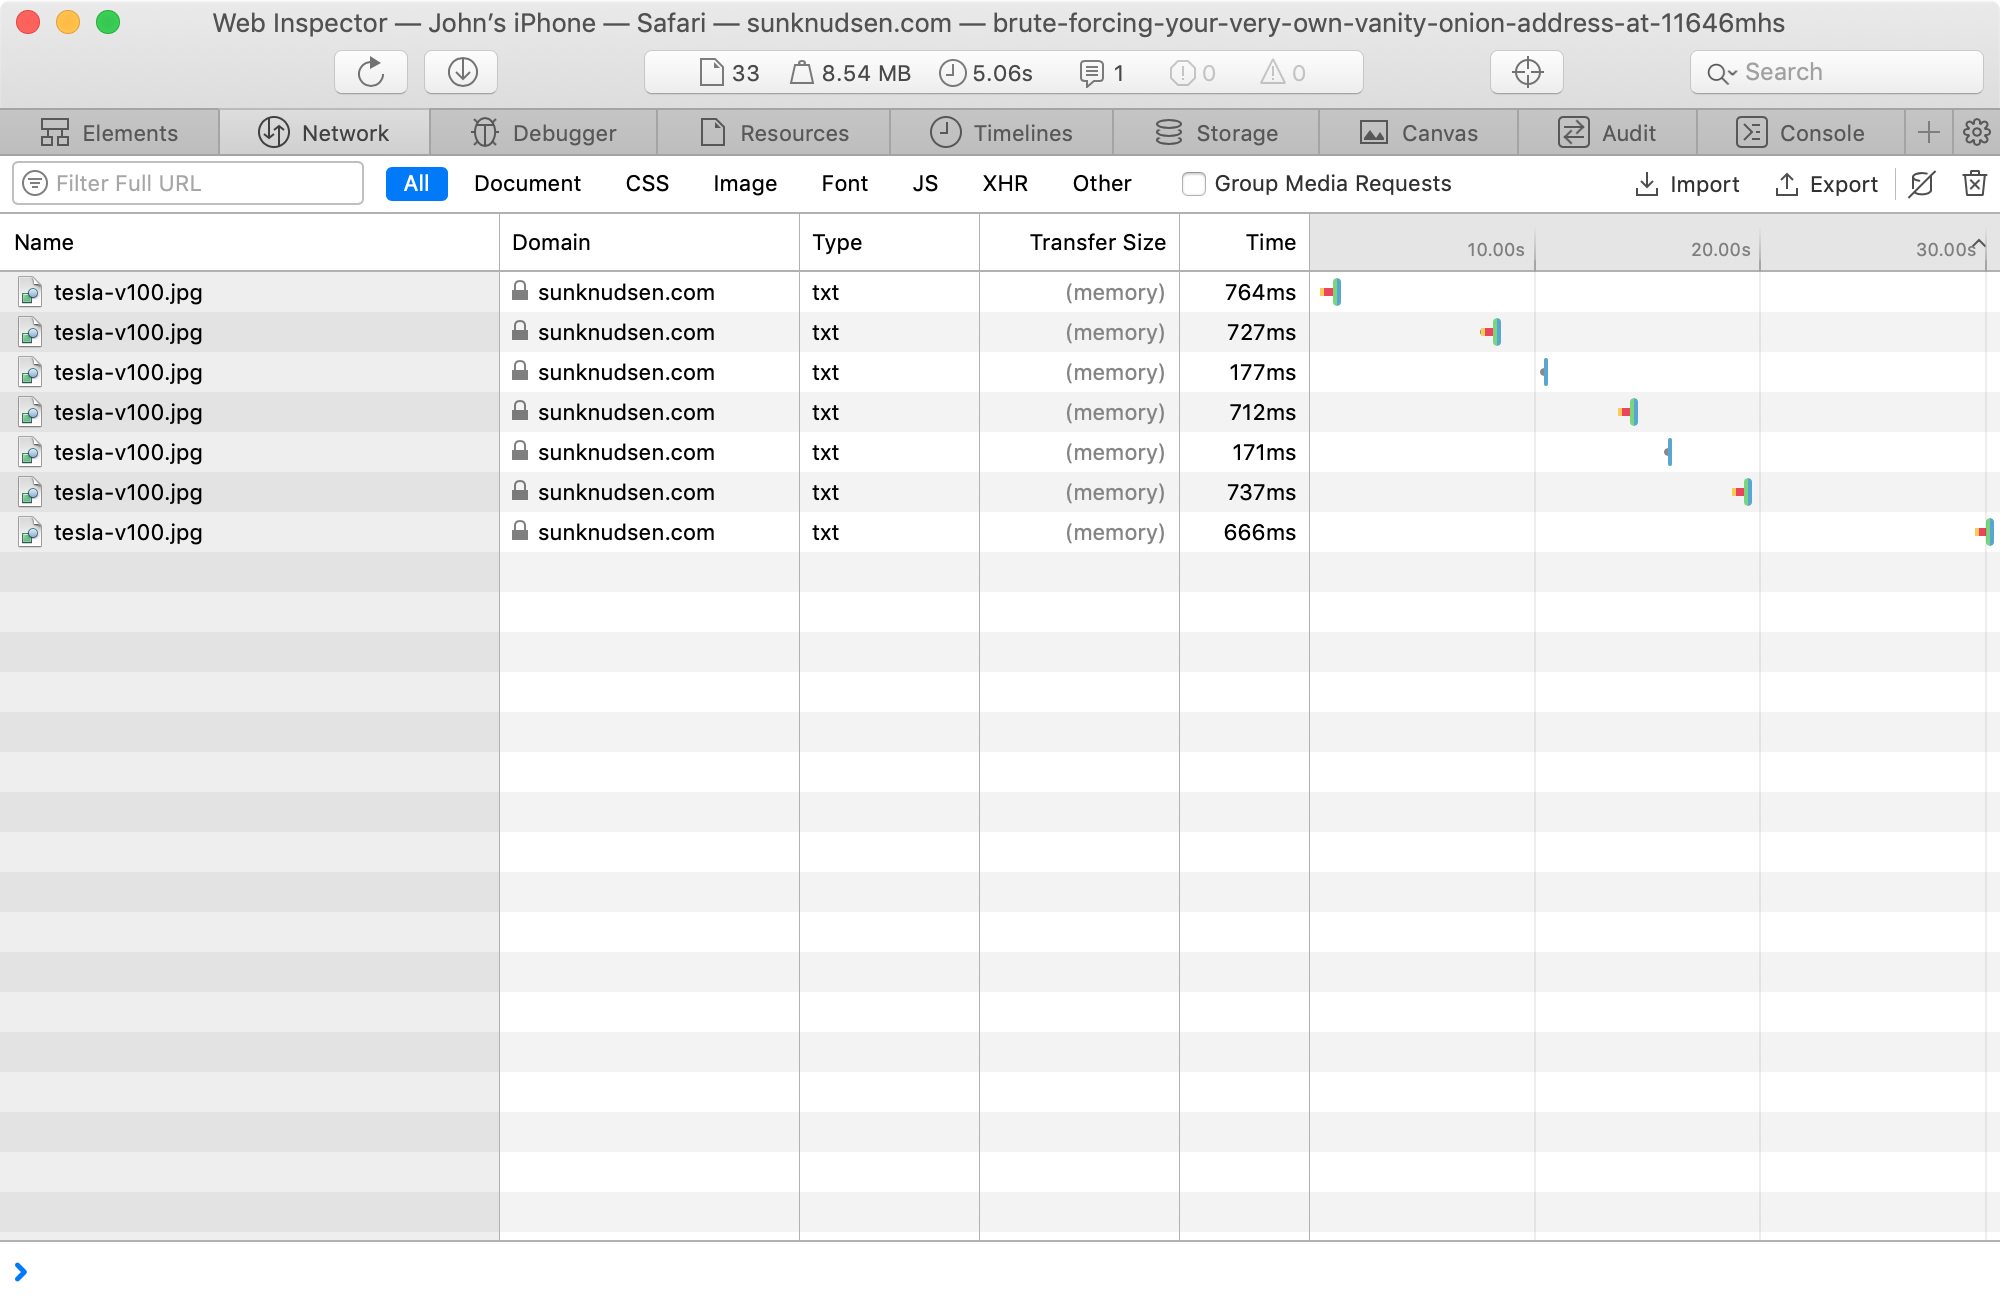Screen dimensions: 2000x1300
Task: Export the network data via Export
Action: click(1827, 184)
